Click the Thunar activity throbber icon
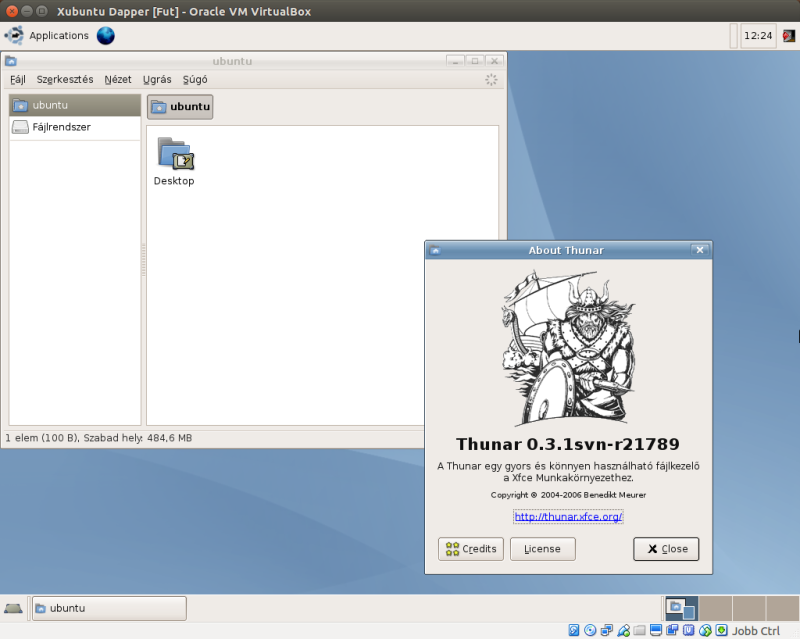This screenshot has height=639, width=800. tap(491, 80)
